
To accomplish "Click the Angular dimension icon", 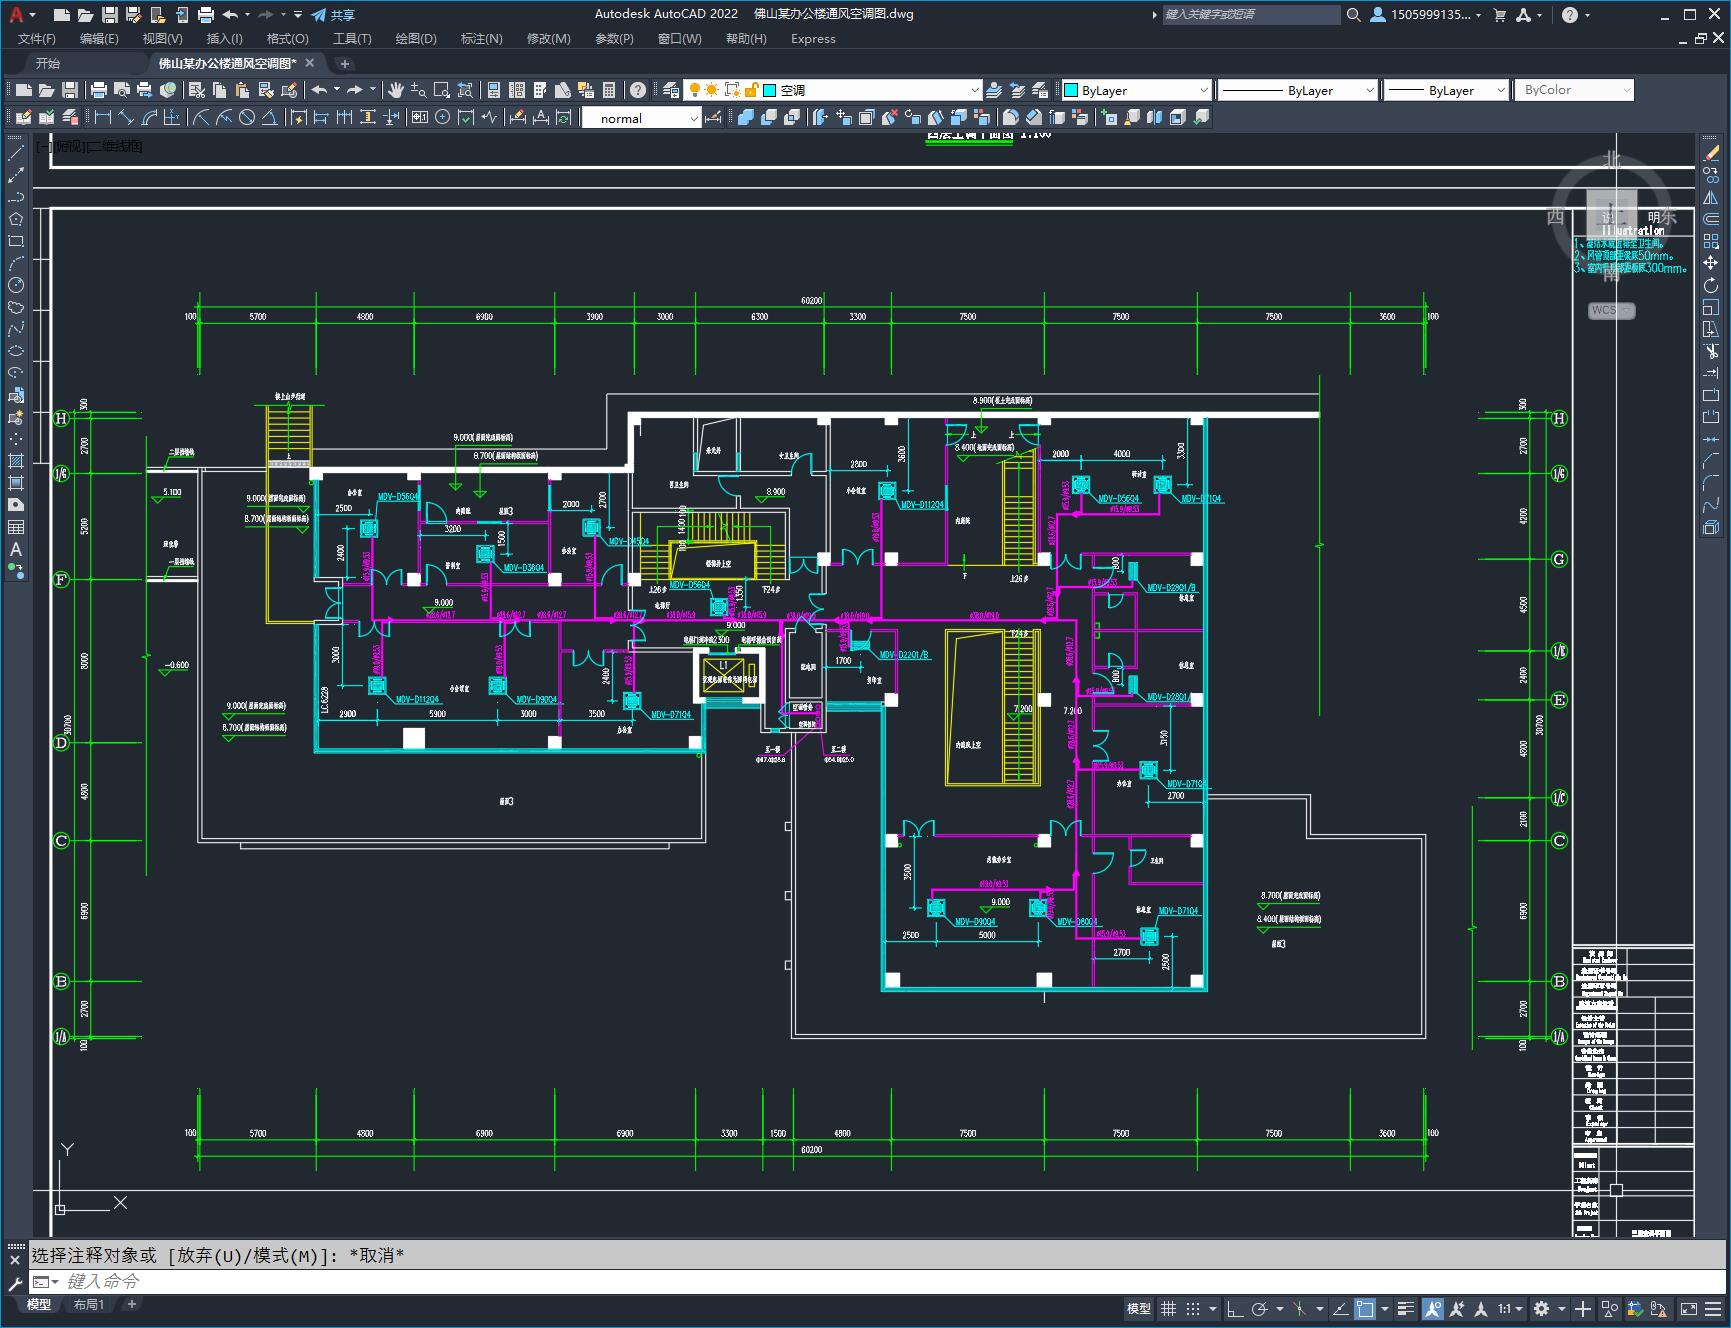I will pos(270,118).
